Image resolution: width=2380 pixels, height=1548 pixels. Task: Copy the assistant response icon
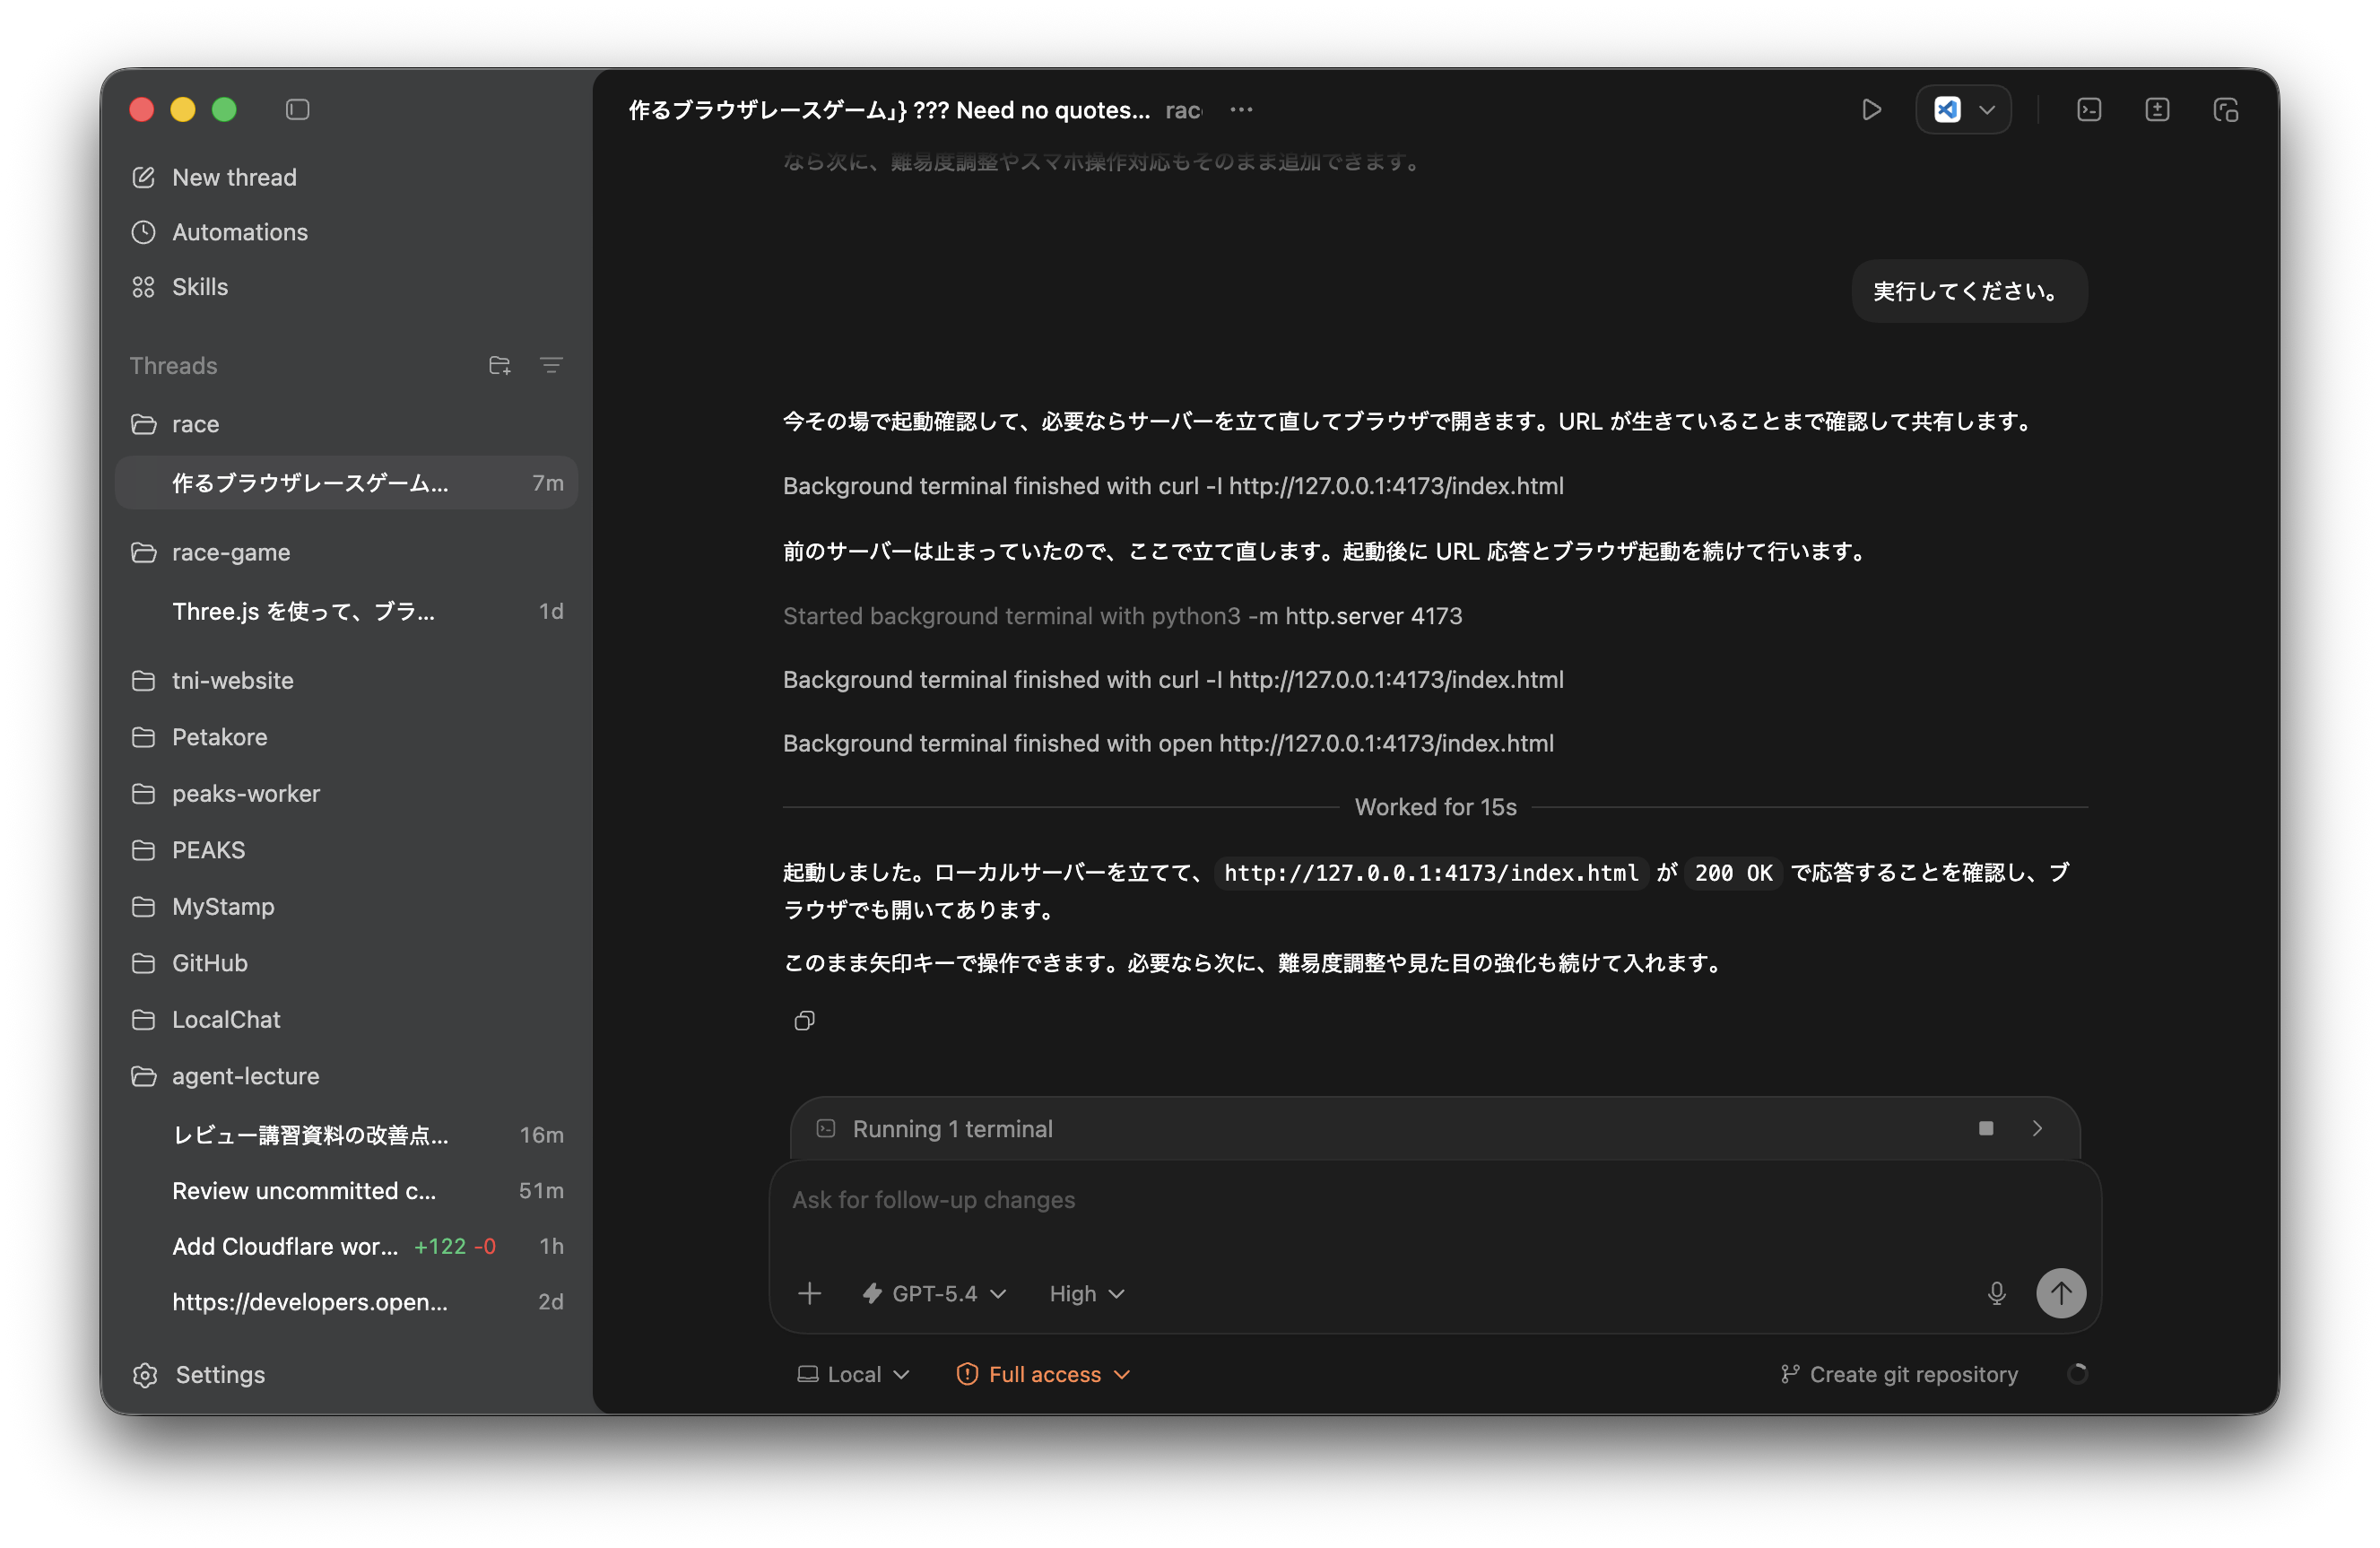[804, 1020]
